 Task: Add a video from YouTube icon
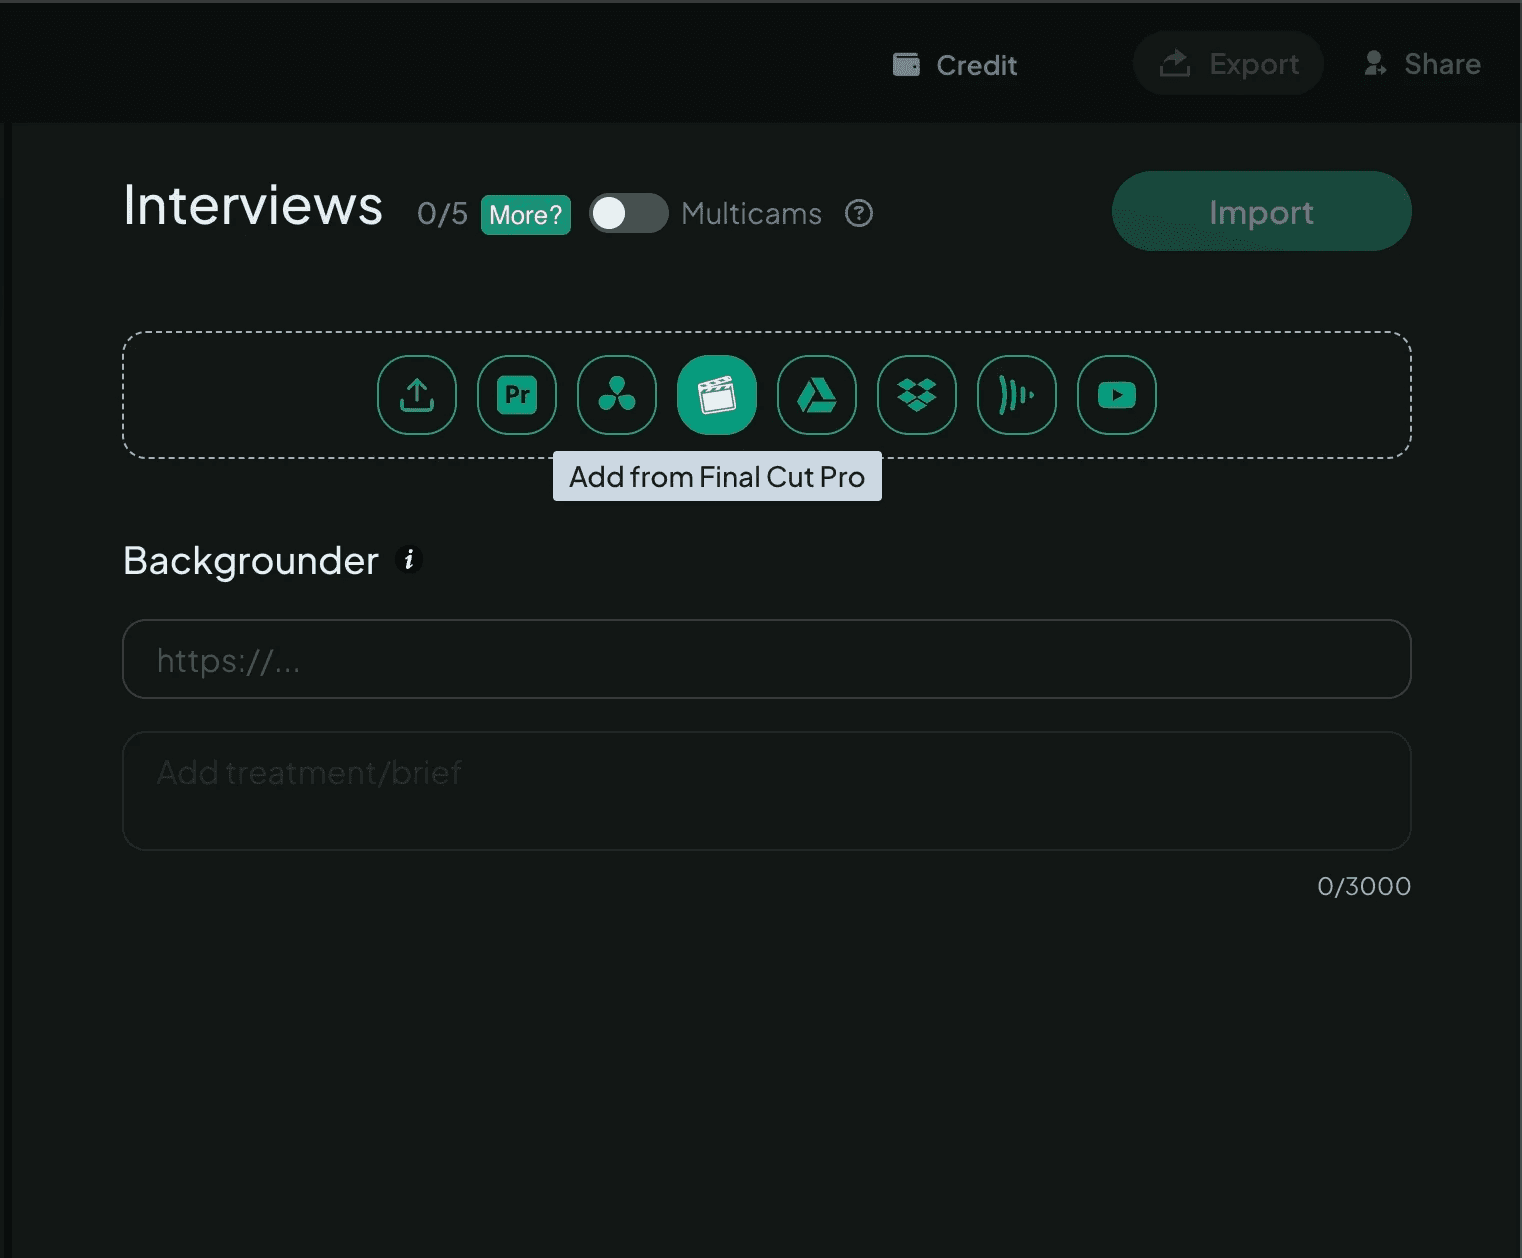click(x=1117, y=395)
